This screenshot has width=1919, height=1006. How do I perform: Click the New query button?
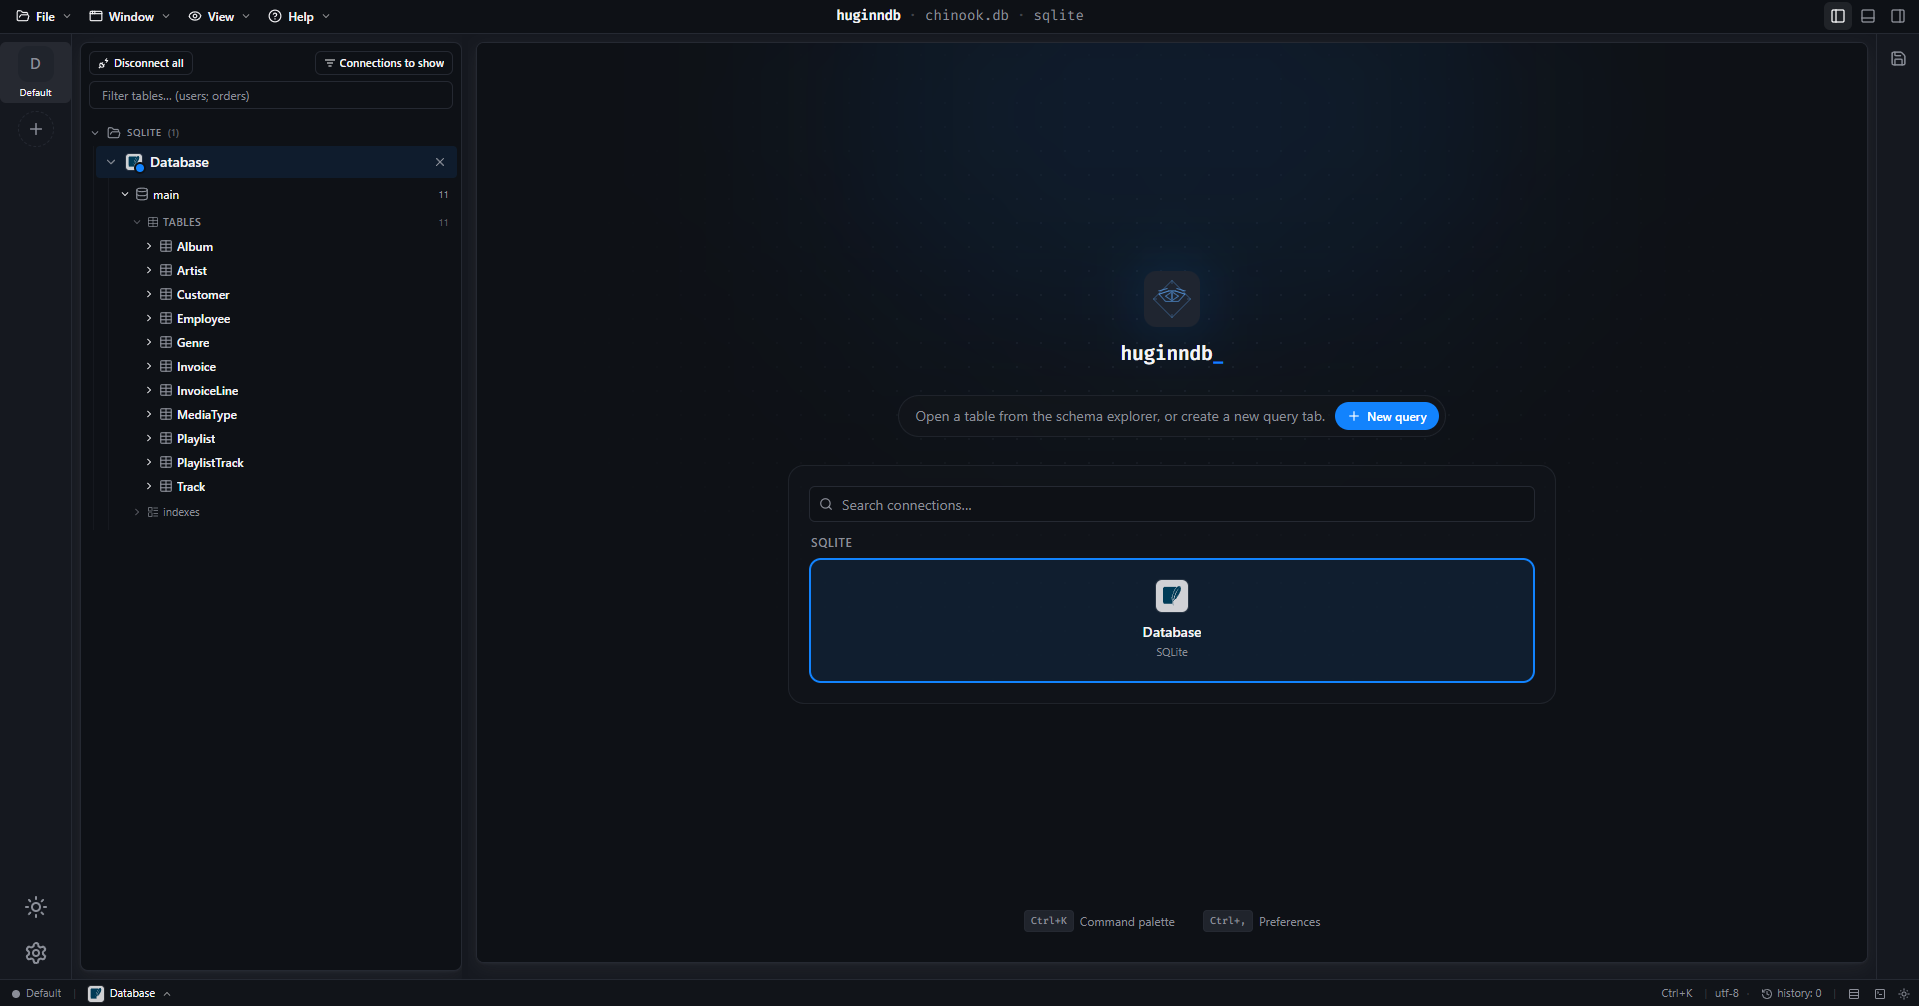[x=1387, y=417]
